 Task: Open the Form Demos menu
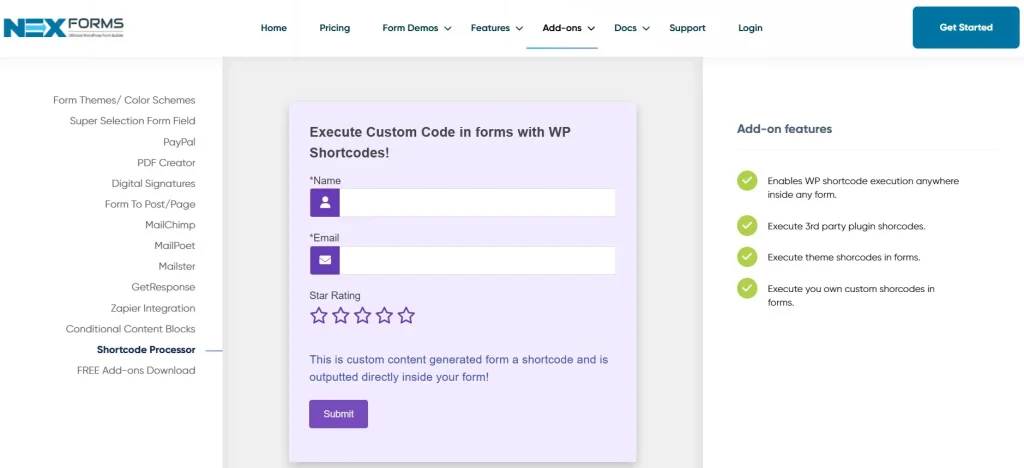(410, 28)
